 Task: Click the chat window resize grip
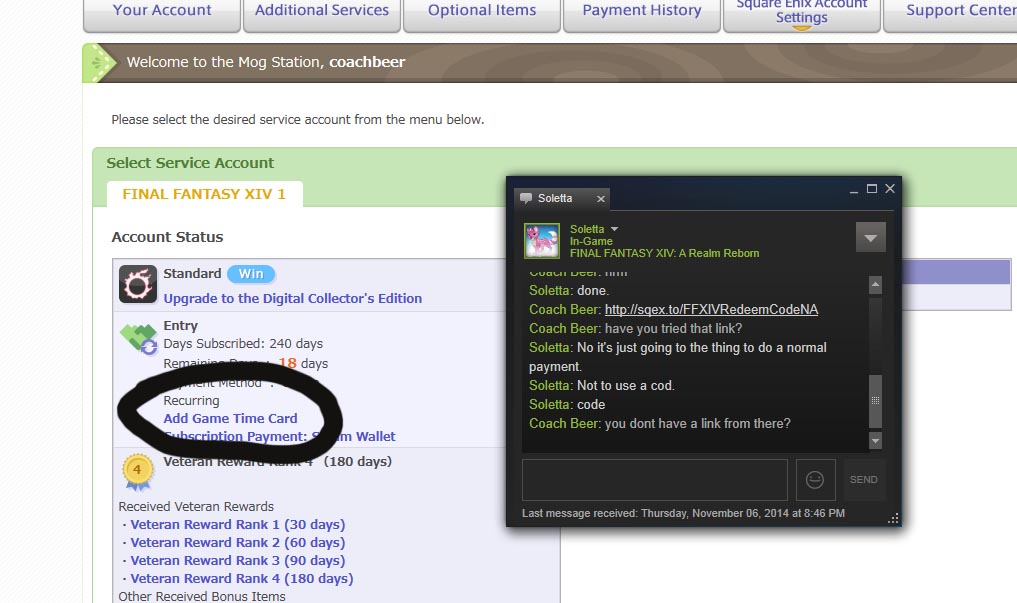pyautogui.click(x=893, y=518)
